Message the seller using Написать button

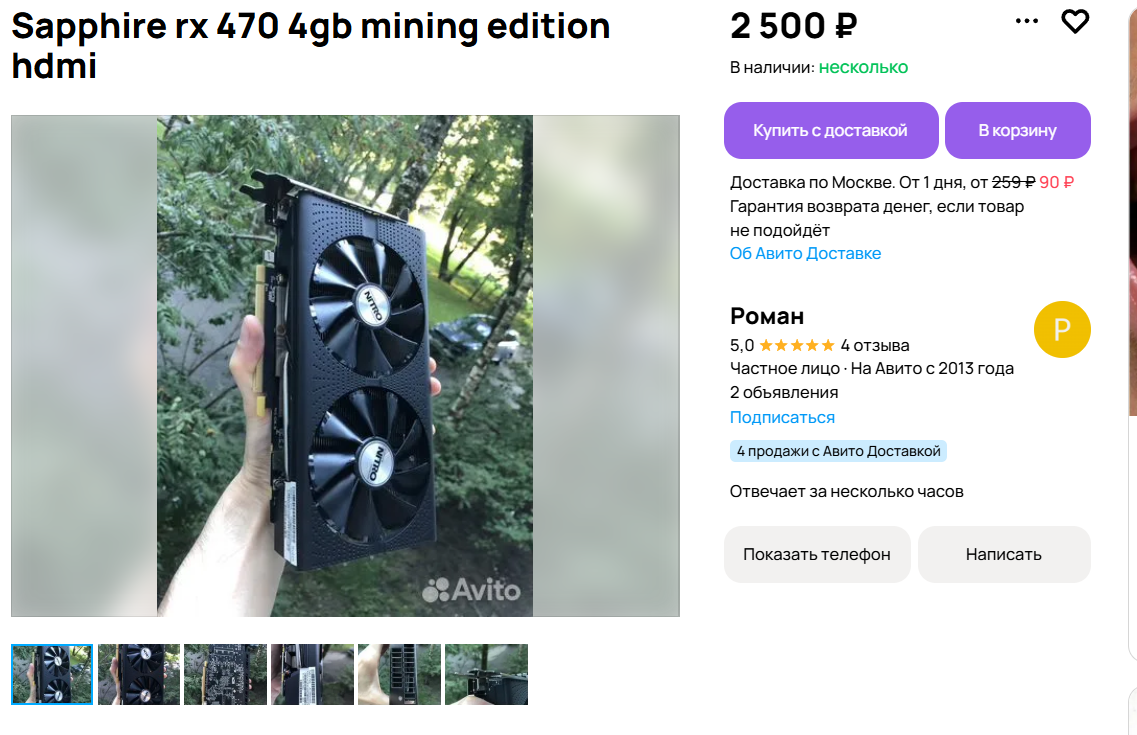tap(1003, 554)
